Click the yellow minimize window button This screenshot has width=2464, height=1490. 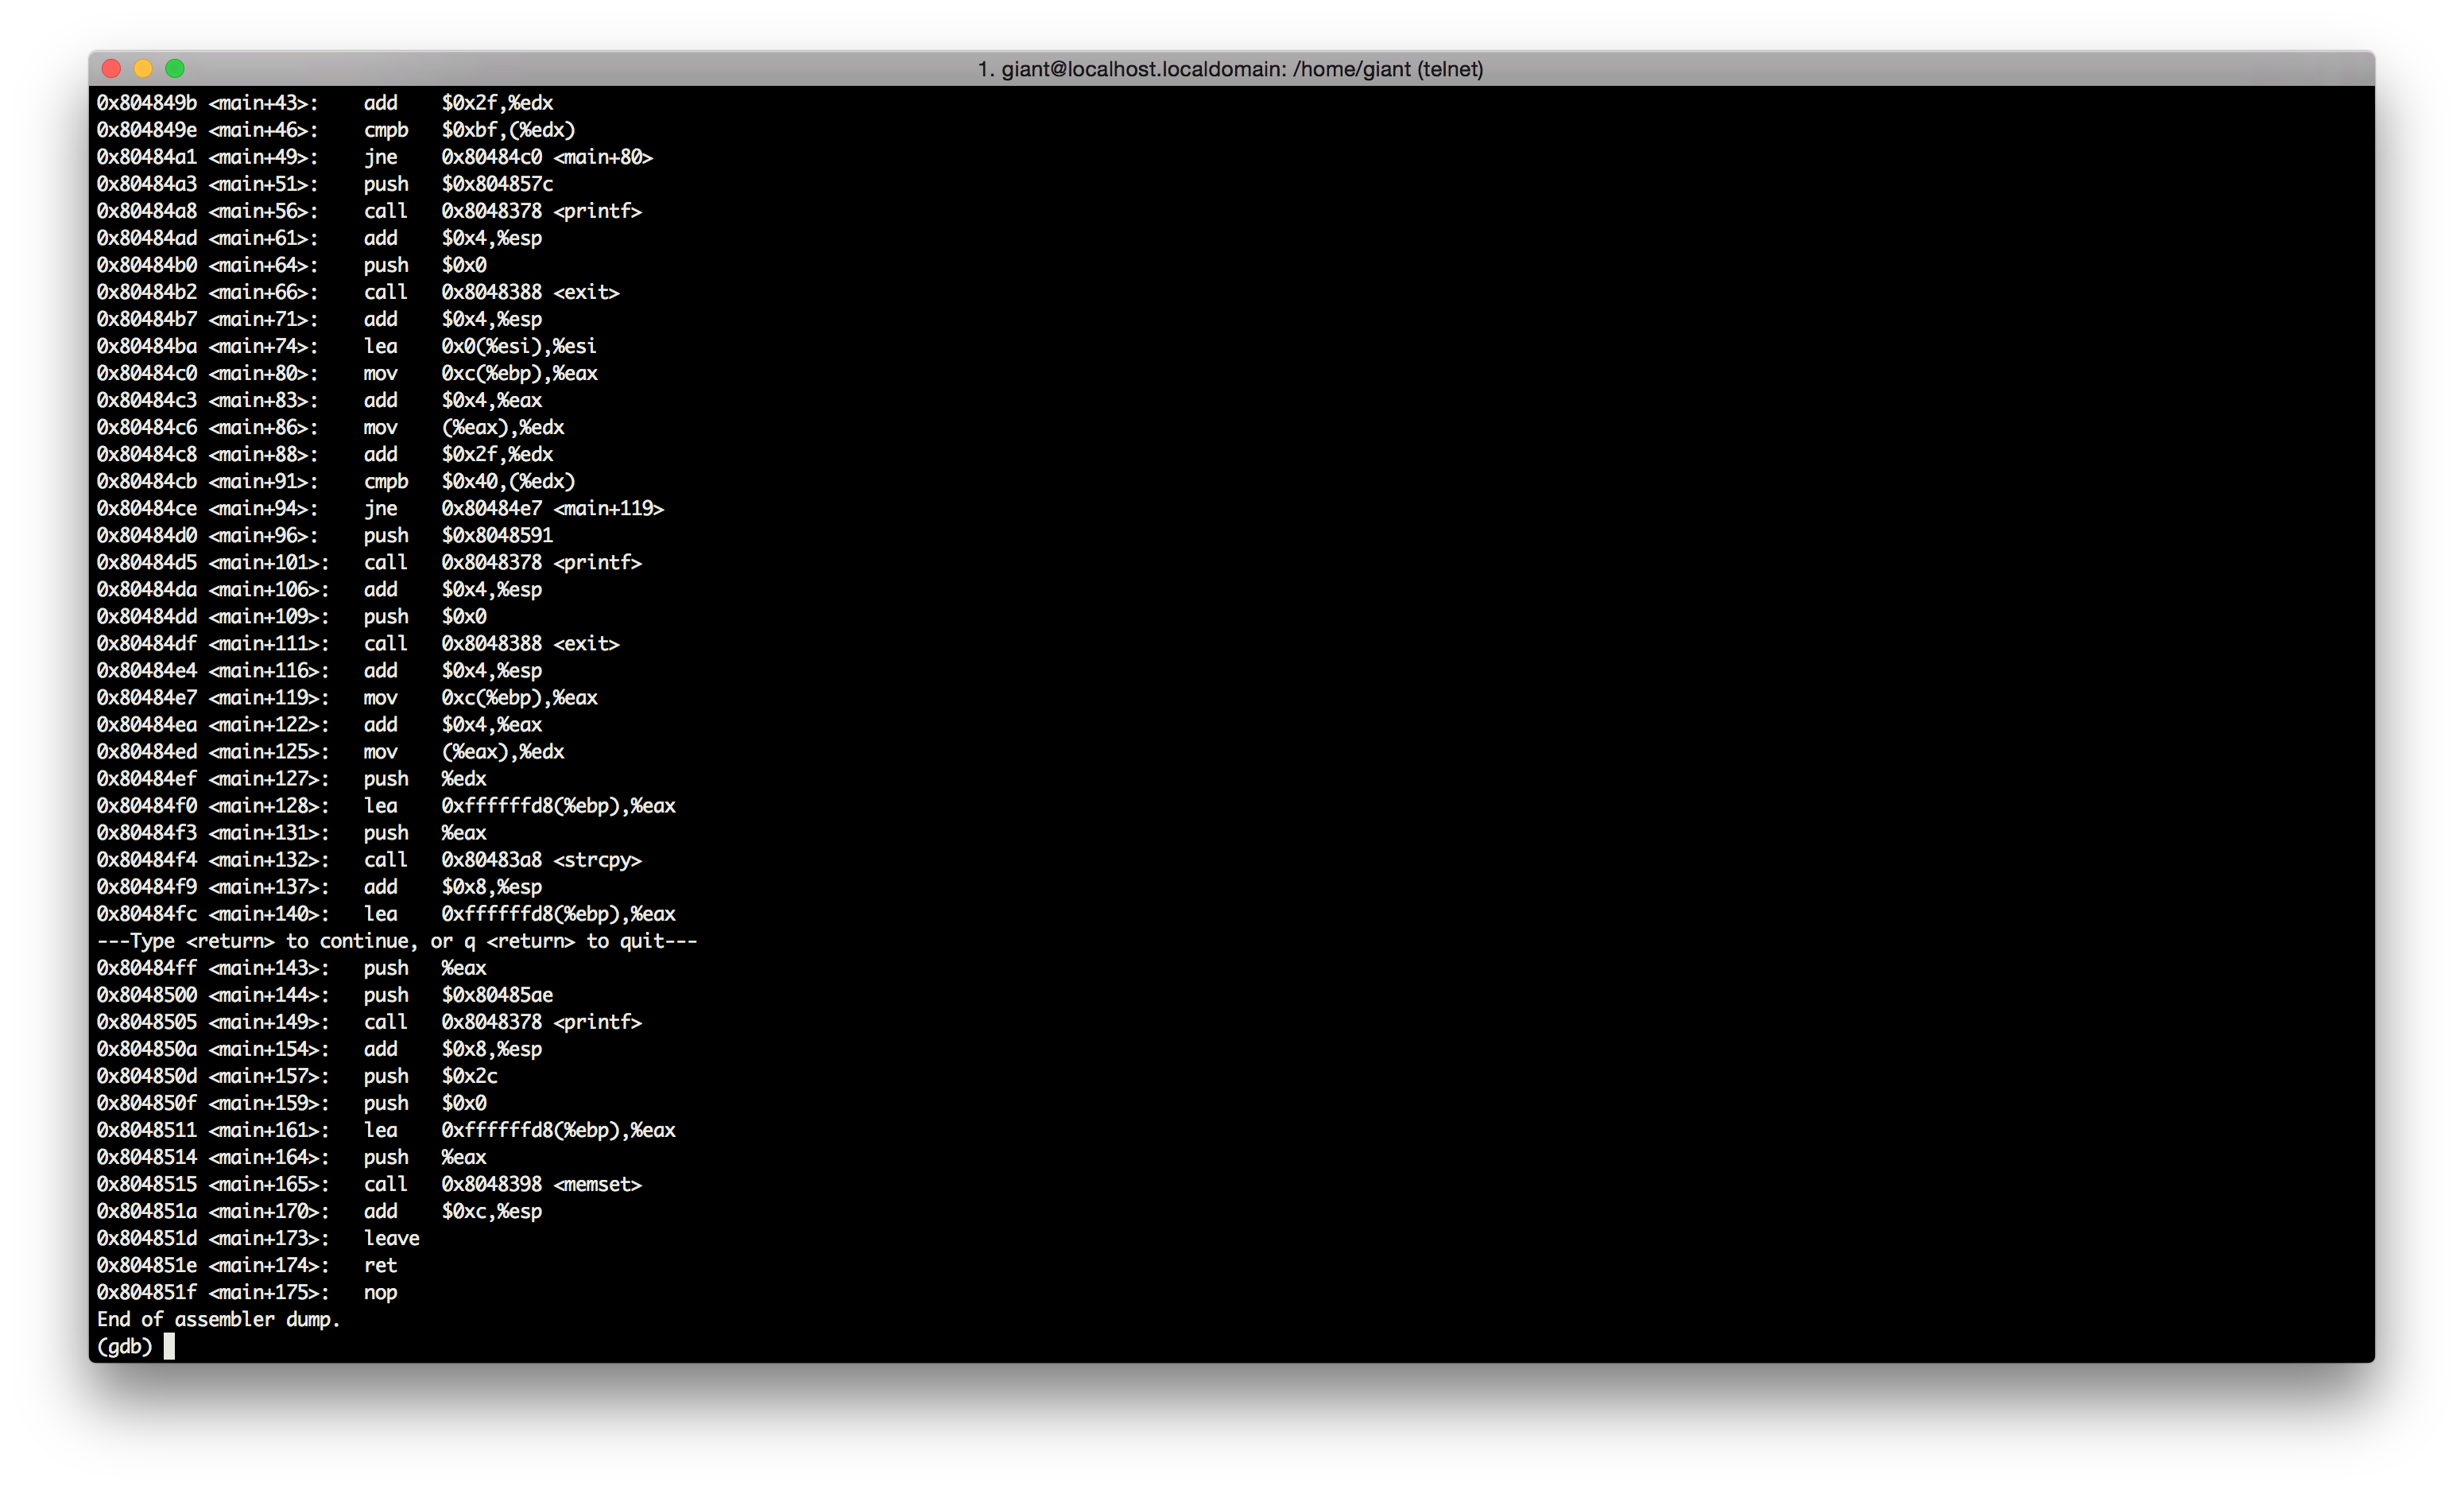[x=143, y=68]
